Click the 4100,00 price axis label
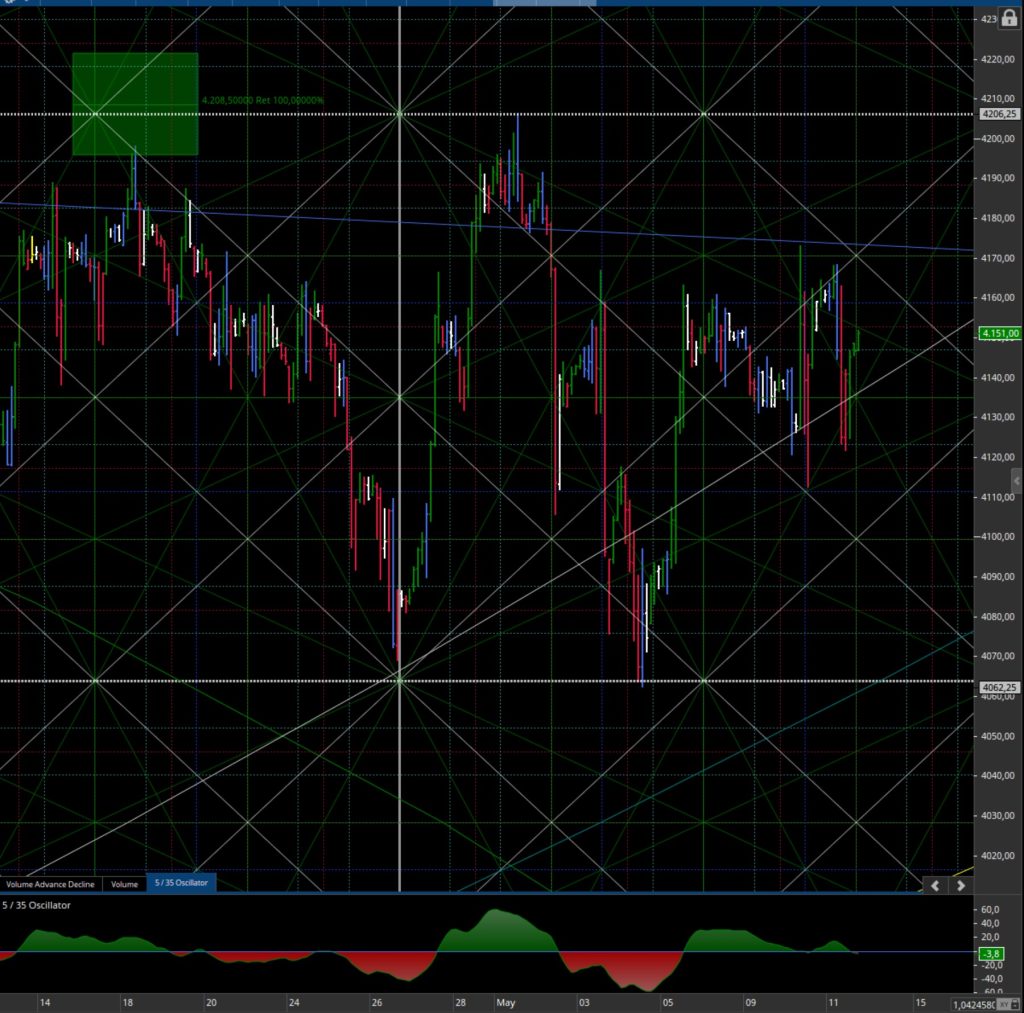This screenshot has height=1013, width=1024. pyautogui.click(x=998, y=537)
